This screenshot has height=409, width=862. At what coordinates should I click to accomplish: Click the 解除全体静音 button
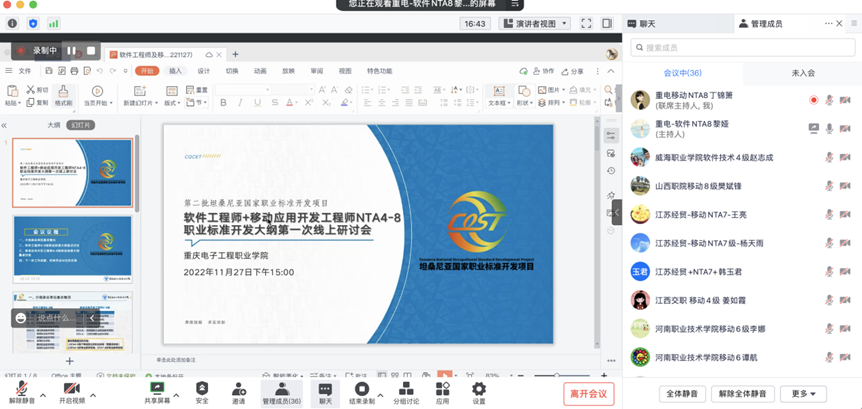(x=743, y=394)
